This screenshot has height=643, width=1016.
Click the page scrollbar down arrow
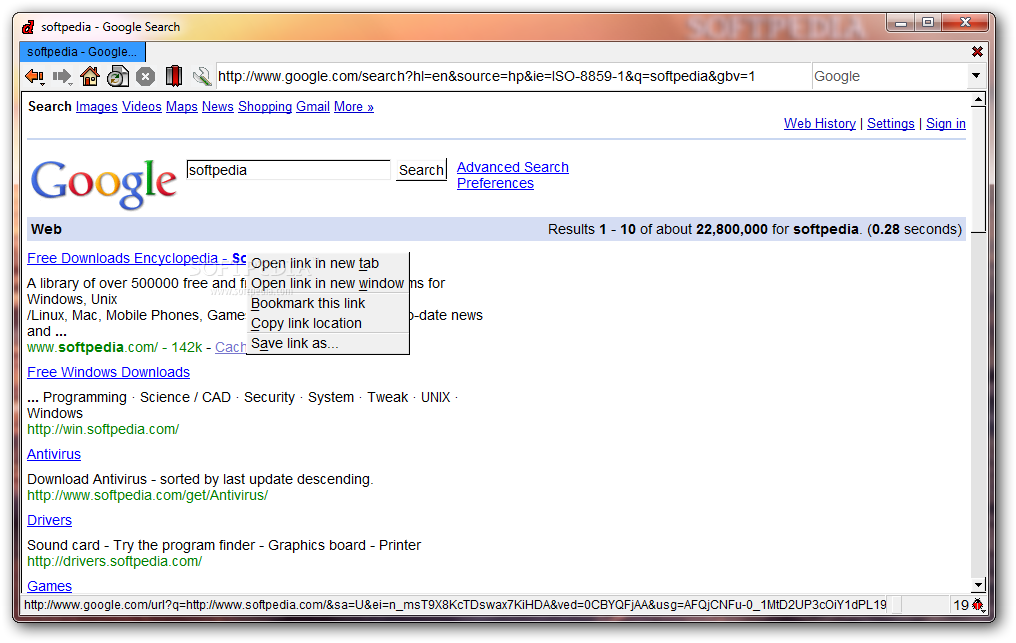tap(978, 585)
